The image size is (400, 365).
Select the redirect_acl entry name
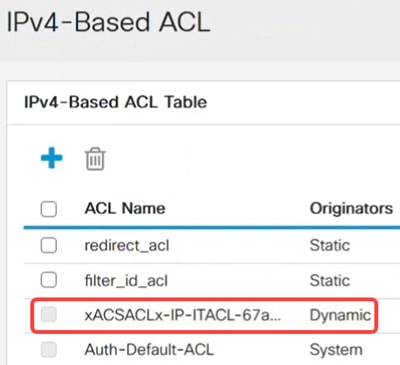pos(127,246)
